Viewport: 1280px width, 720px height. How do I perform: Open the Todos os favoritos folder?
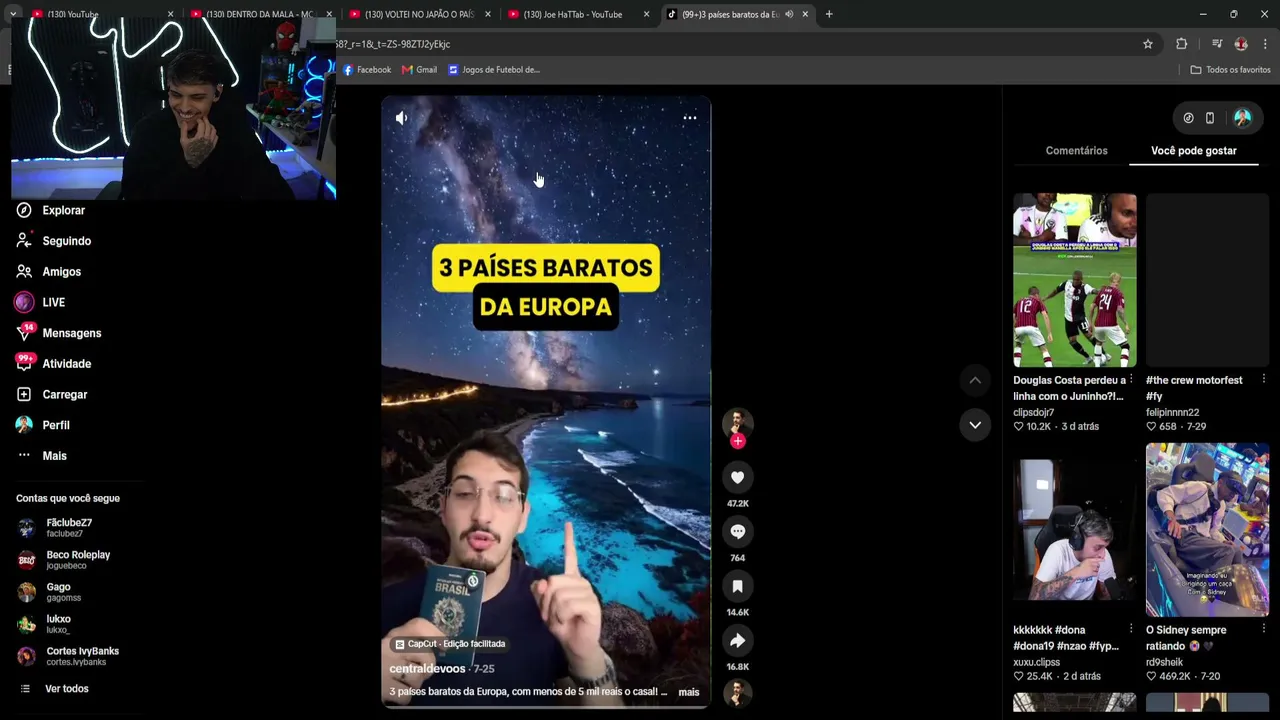point(1230,70)
